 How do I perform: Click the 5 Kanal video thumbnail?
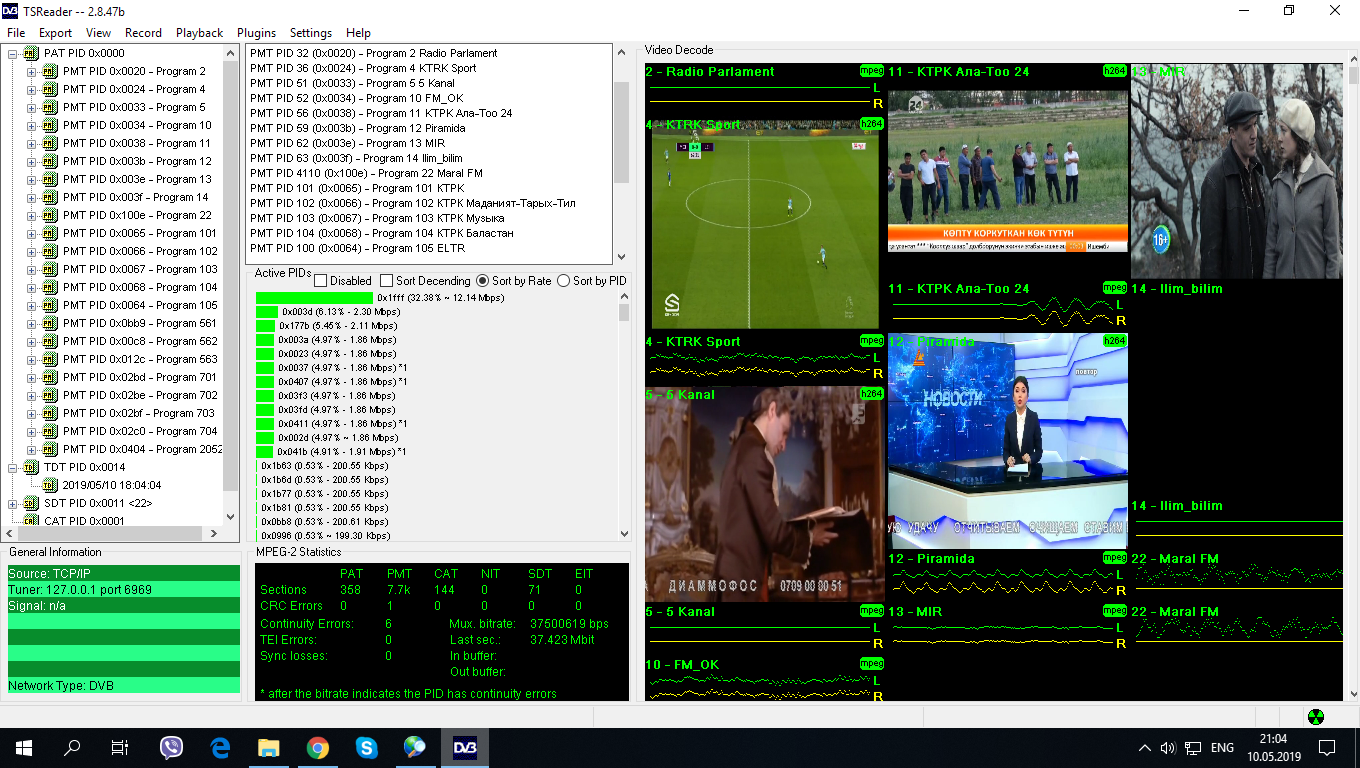click(x=764, y=494)
